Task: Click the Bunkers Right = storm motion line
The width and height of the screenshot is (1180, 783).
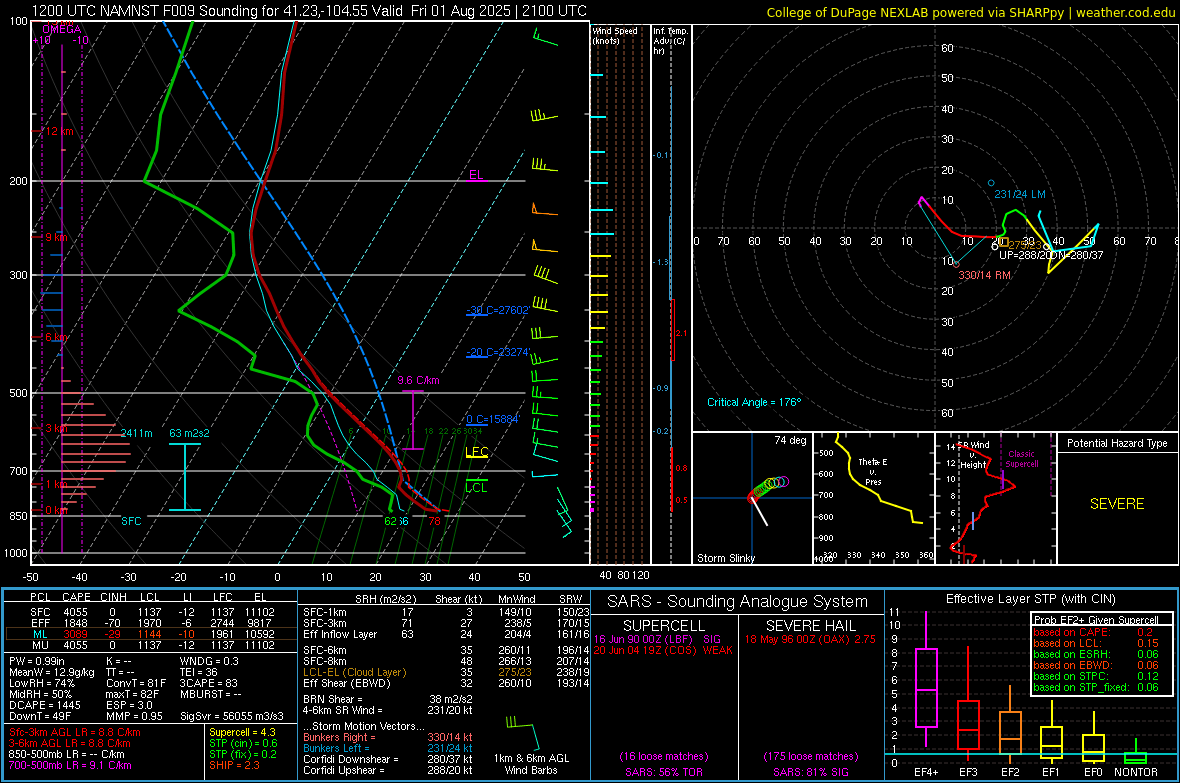Action: 388,737
